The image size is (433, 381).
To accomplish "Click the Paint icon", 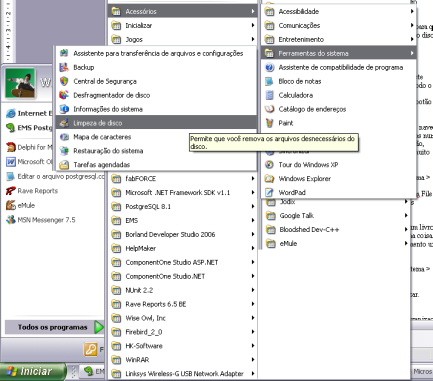I will 269,123.
